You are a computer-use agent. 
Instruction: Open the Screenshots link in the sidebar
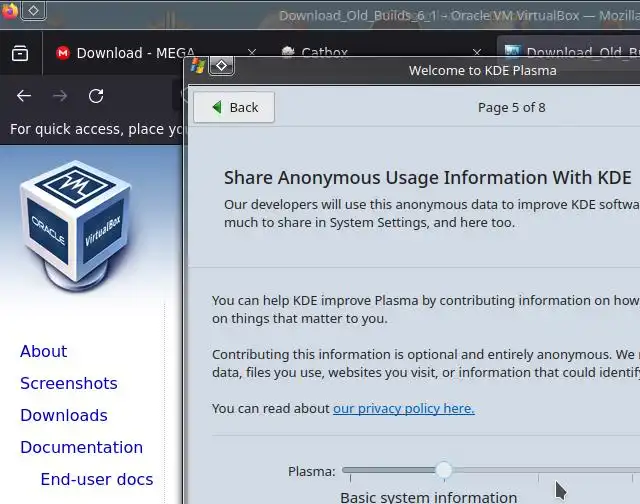coord(69,383)
